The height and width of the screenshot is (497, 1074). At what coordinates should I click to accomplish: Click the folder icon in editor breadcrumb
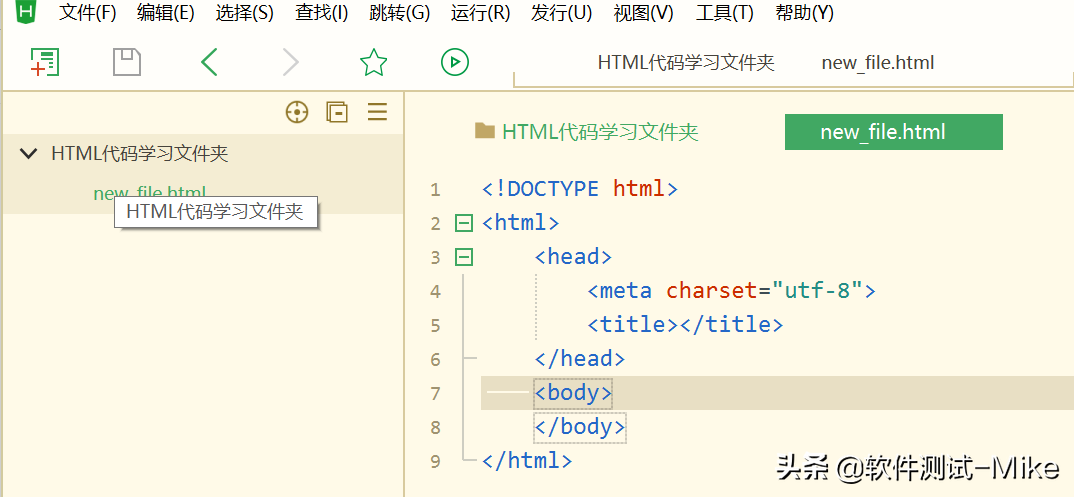(484, 131)
